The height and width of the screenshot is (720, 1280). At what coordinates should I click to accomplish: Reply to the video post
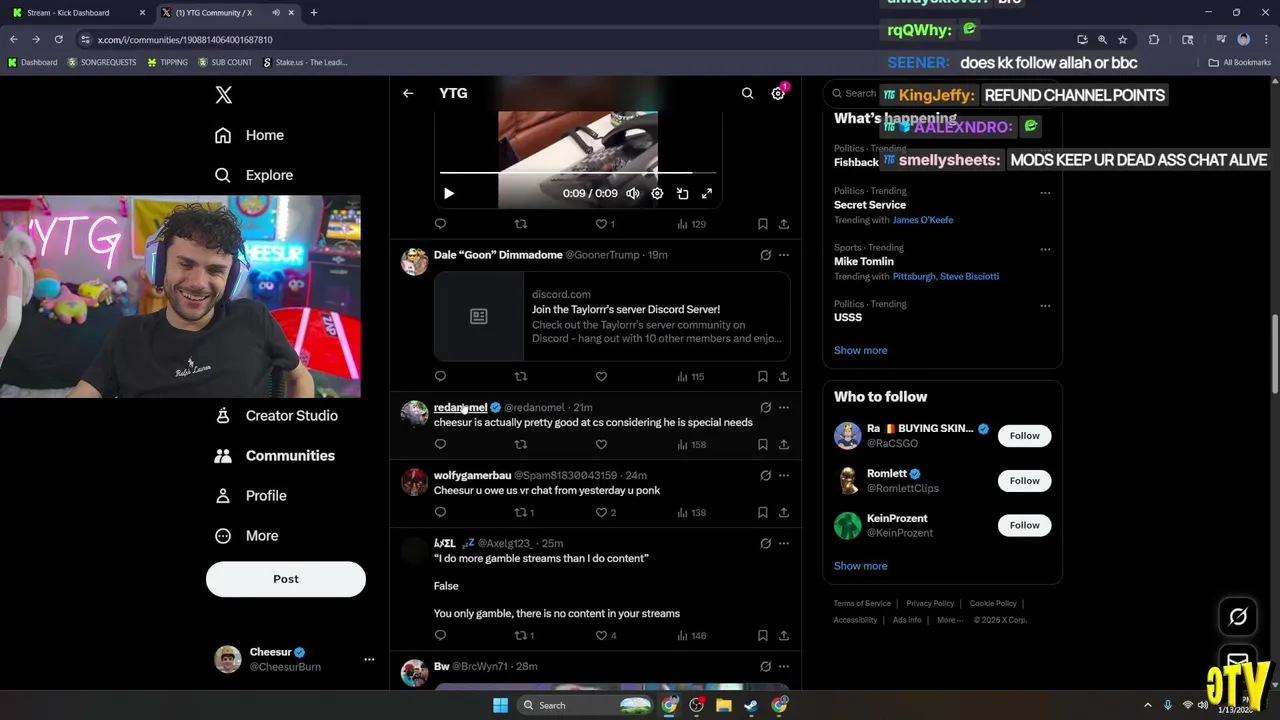pyautogui.click(x=440, y=224)
